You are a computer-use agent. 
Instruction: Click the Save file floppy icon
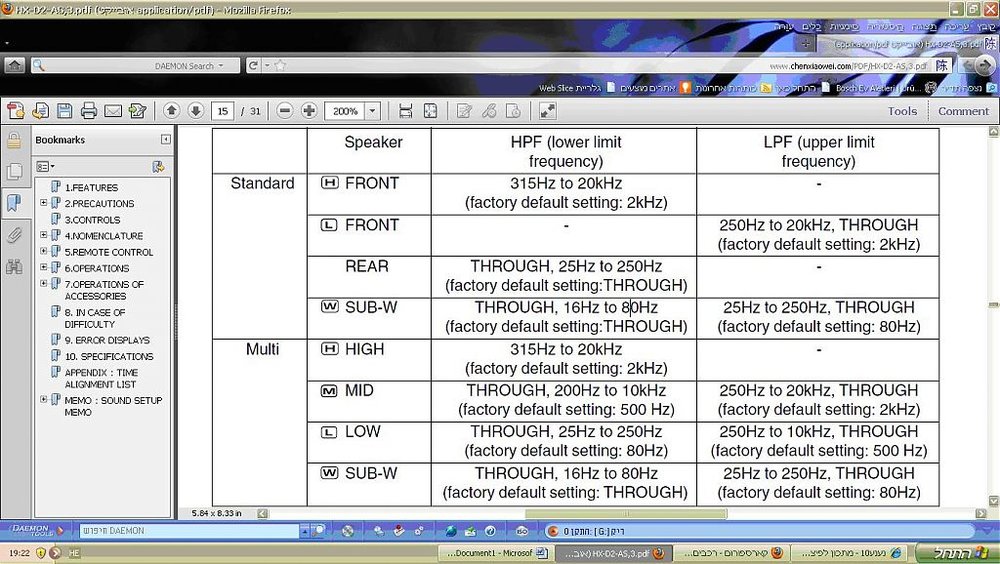[64, 111]
